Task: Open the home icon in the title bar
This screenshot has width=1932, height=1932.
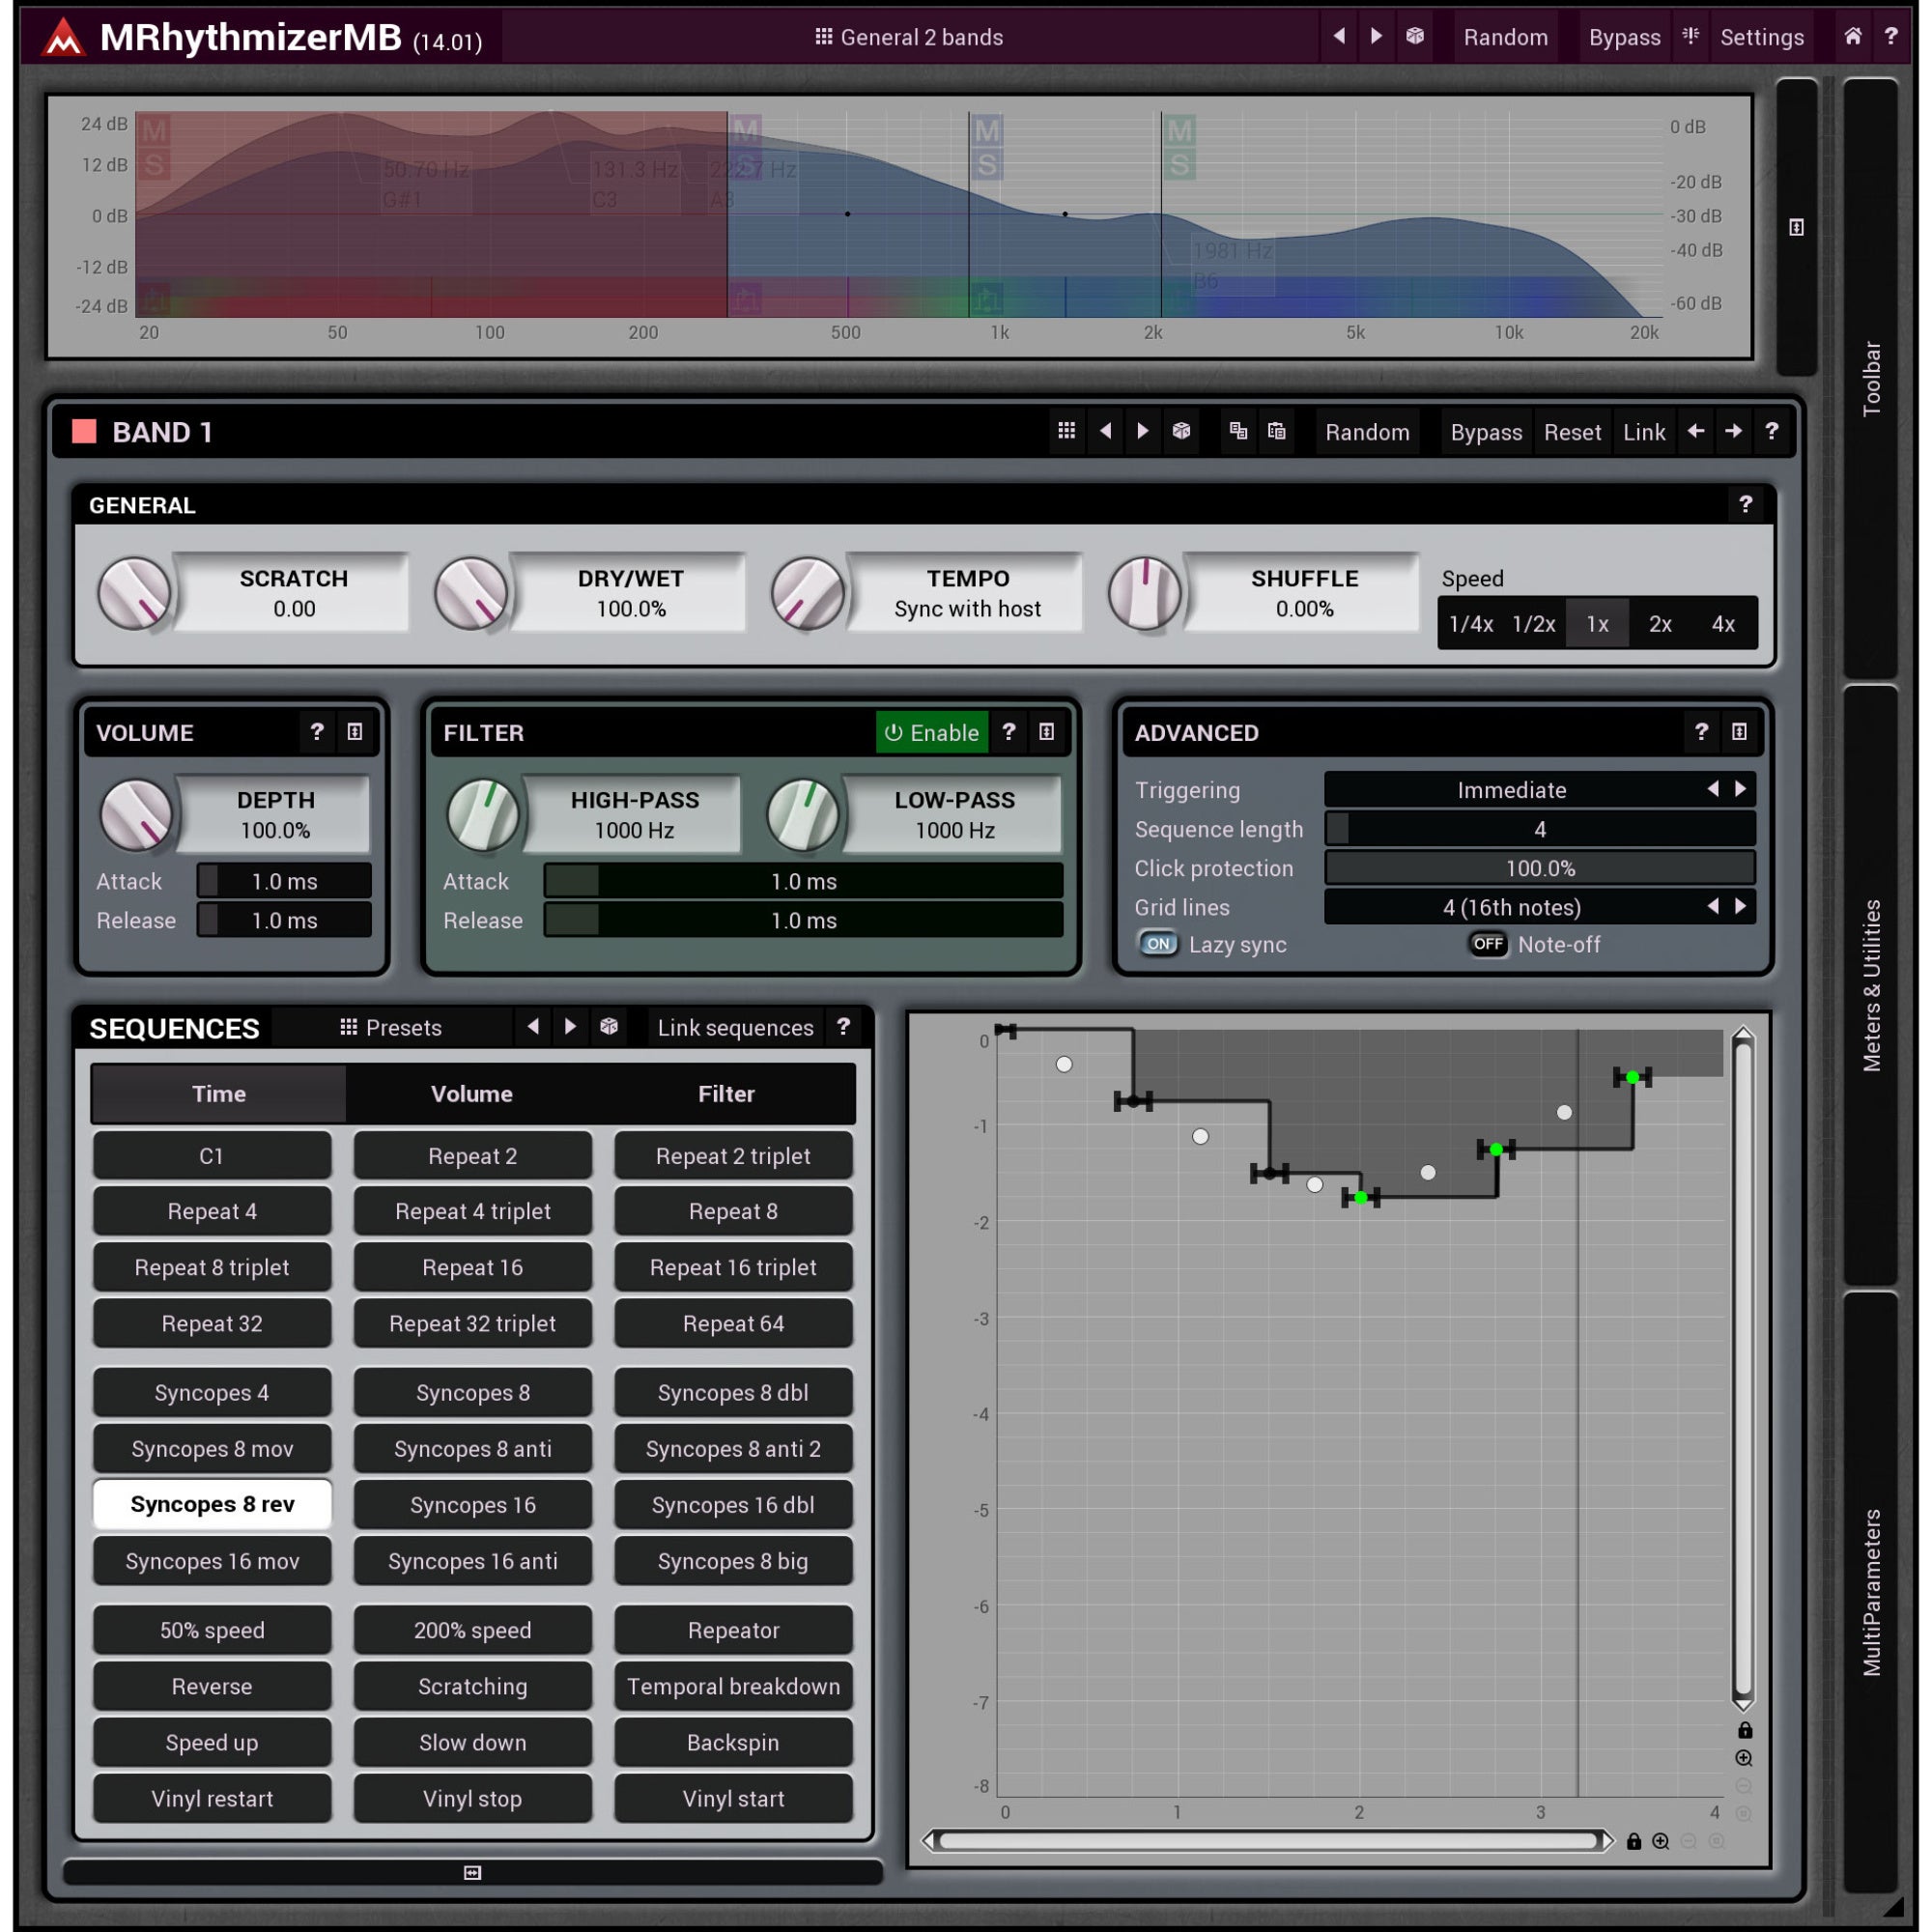Action: tap(1853, 37)
